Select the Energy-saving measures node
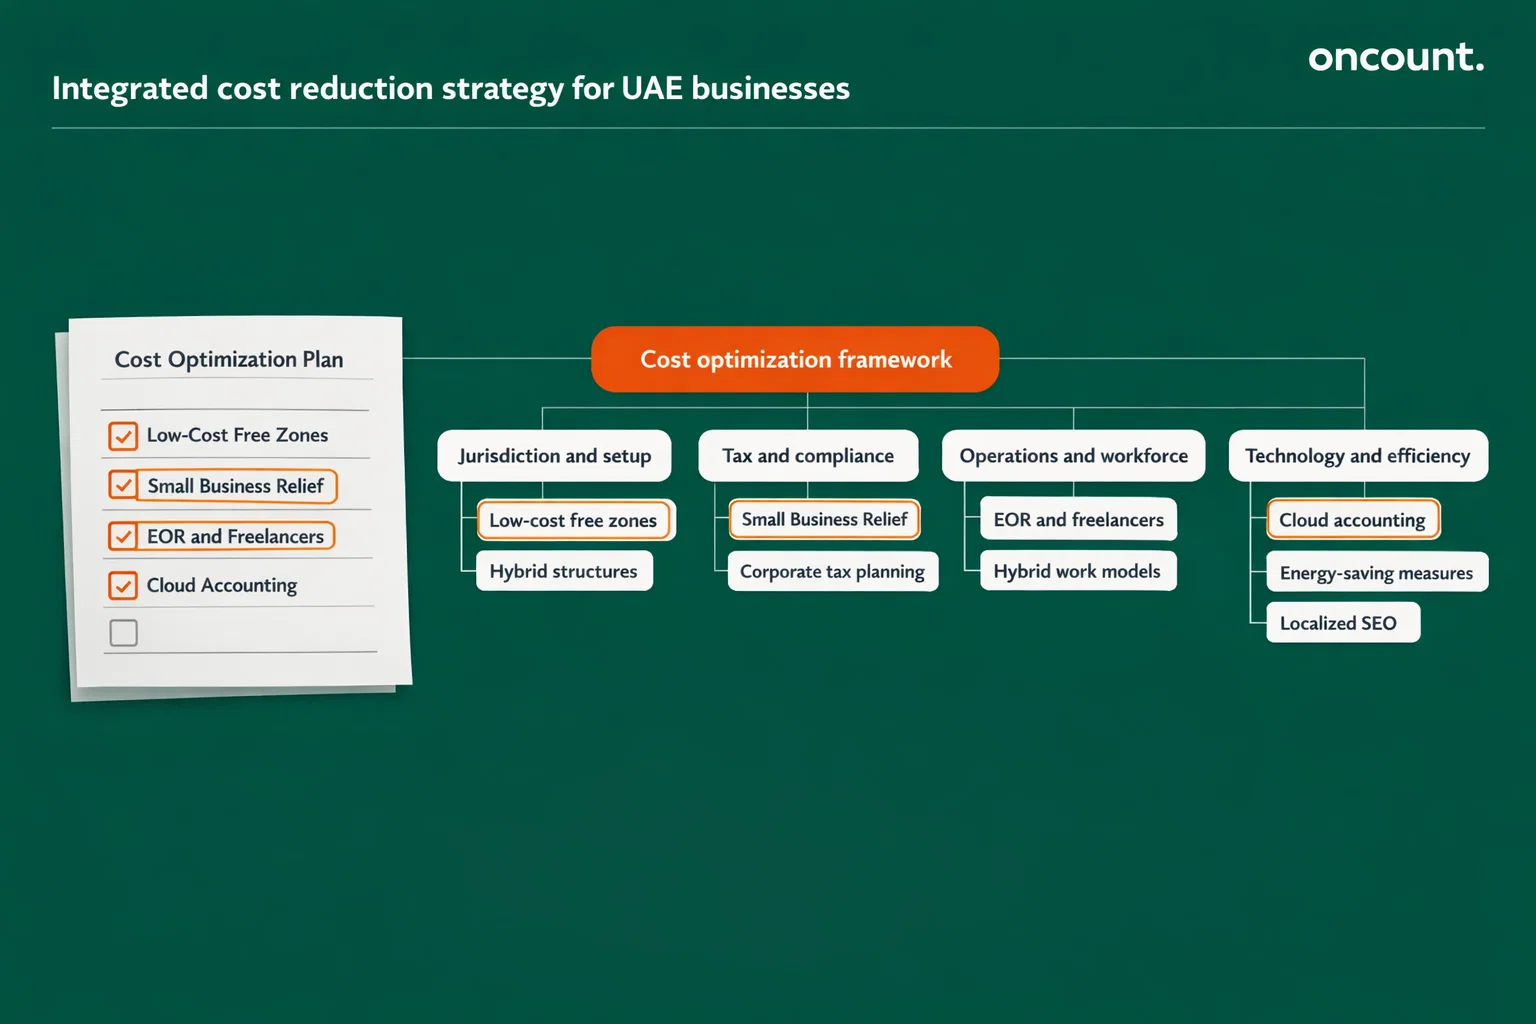This screenshot has height=1024, width=1536. (x=1376, y=572)
